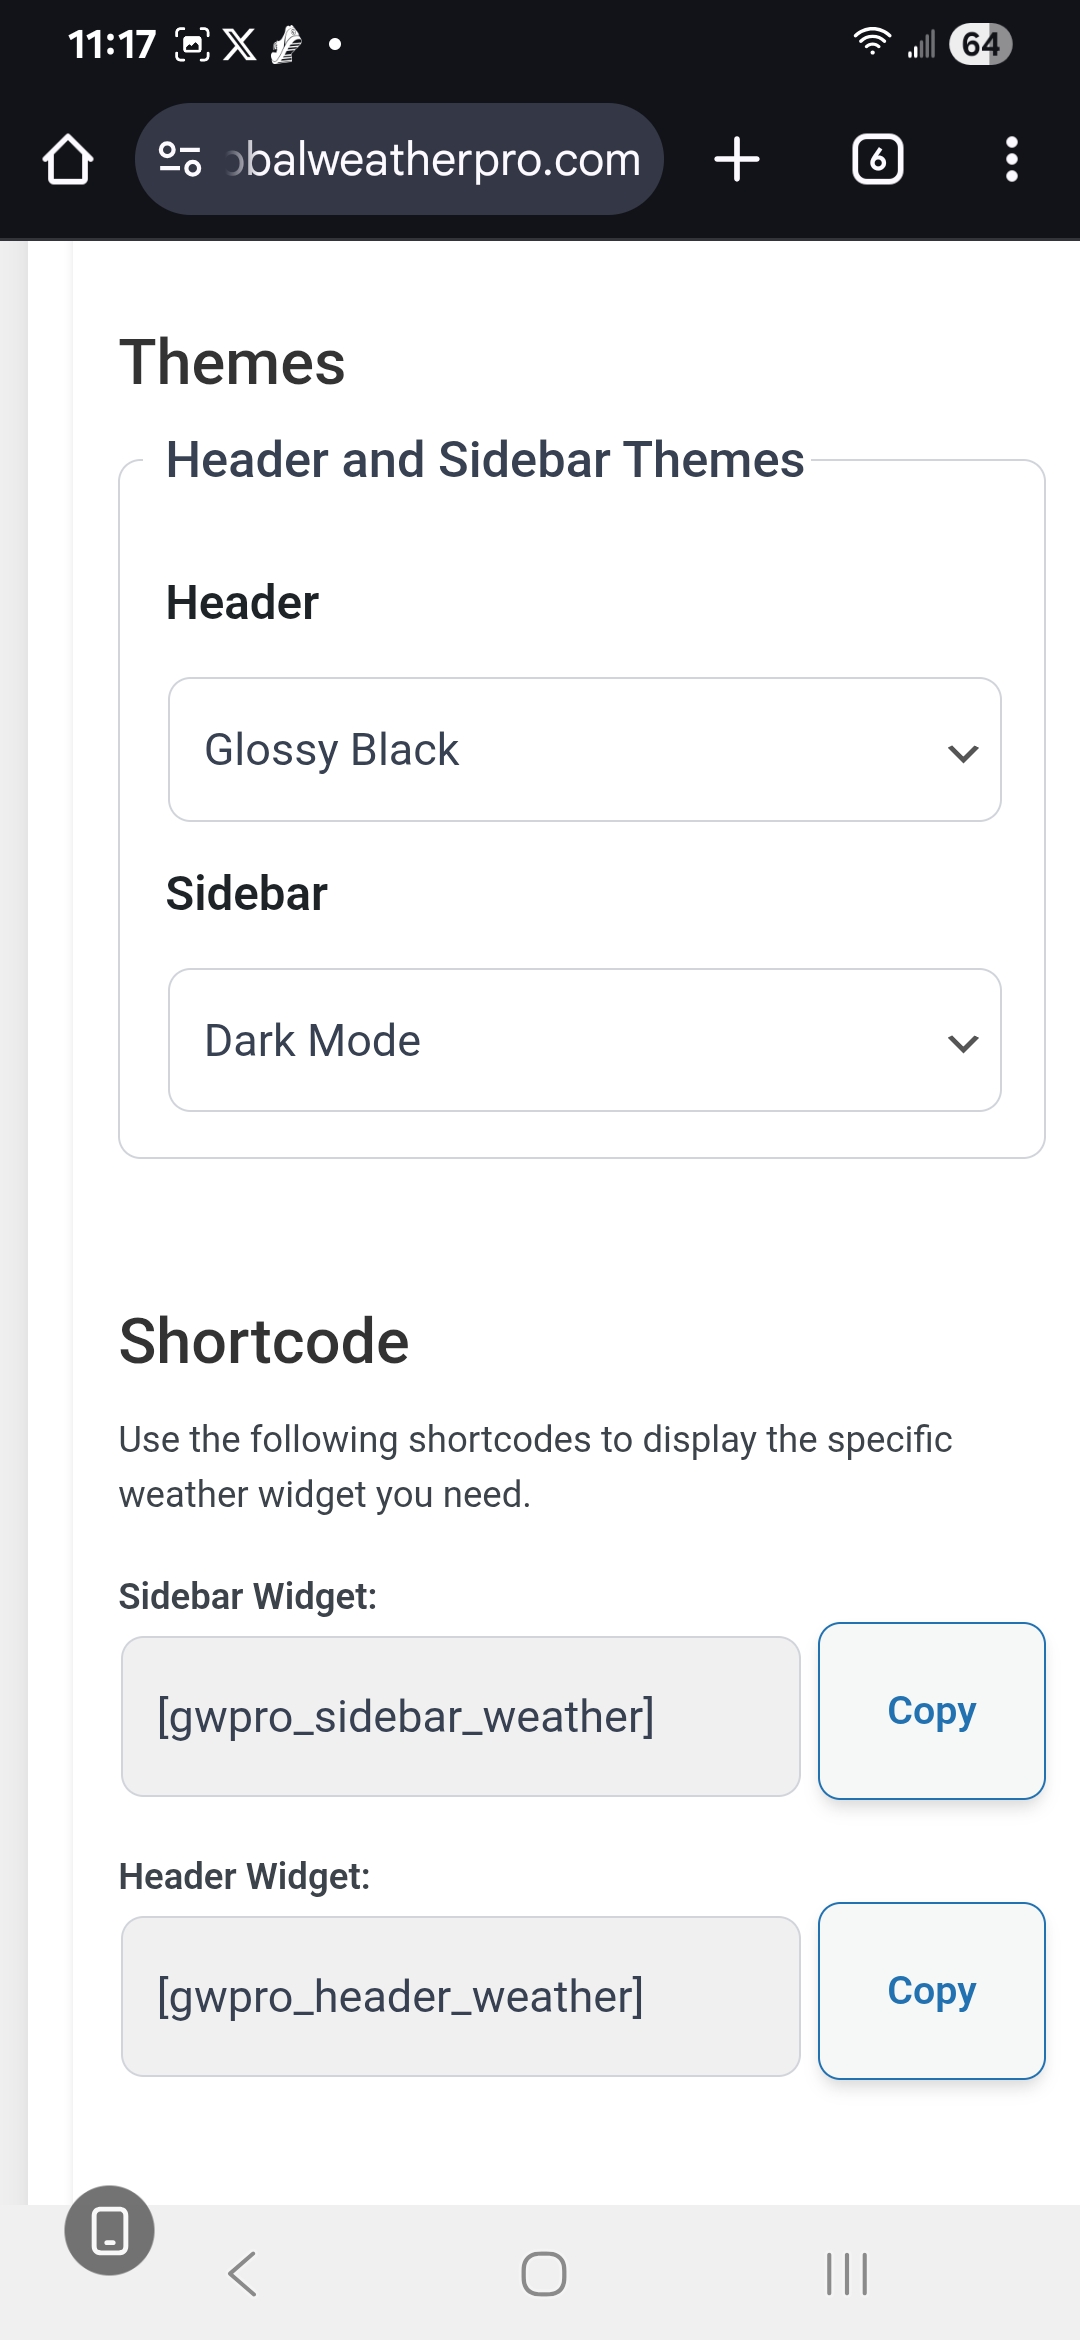This screenshot has width=1080, height=2340.
Task: Tap the browser home icon
Action: 68,160
